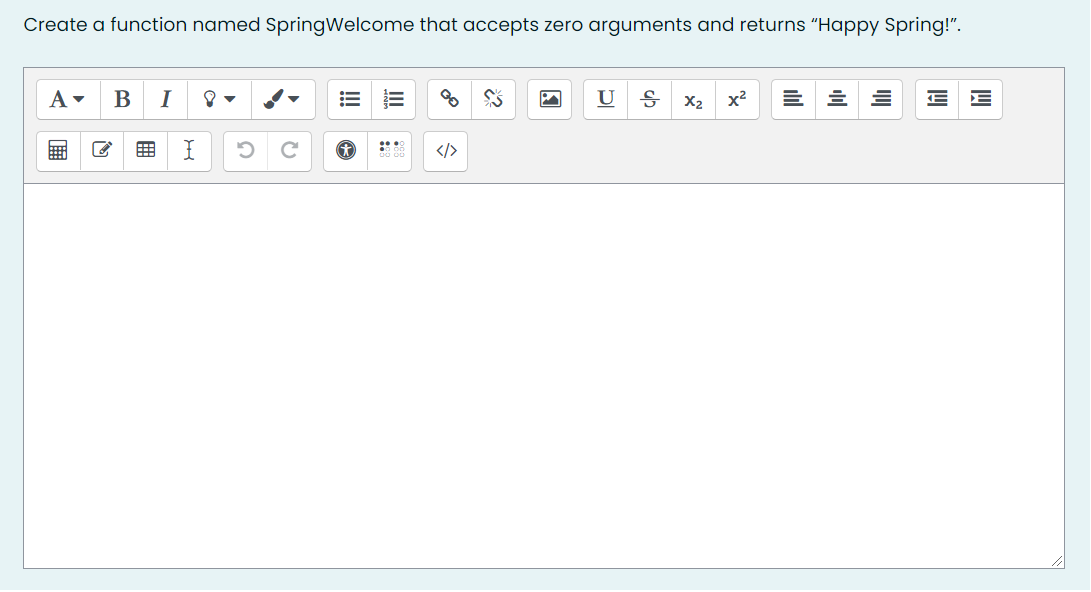Open the HTML code view

click(x=445, y=151)
